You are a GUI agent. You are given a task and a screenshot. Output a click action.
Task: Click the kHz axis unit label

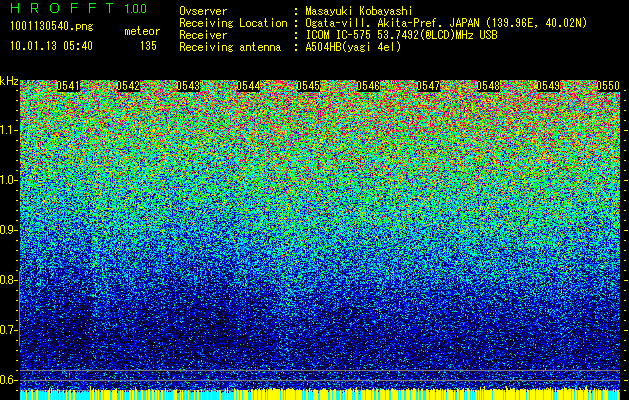[9, 81]
